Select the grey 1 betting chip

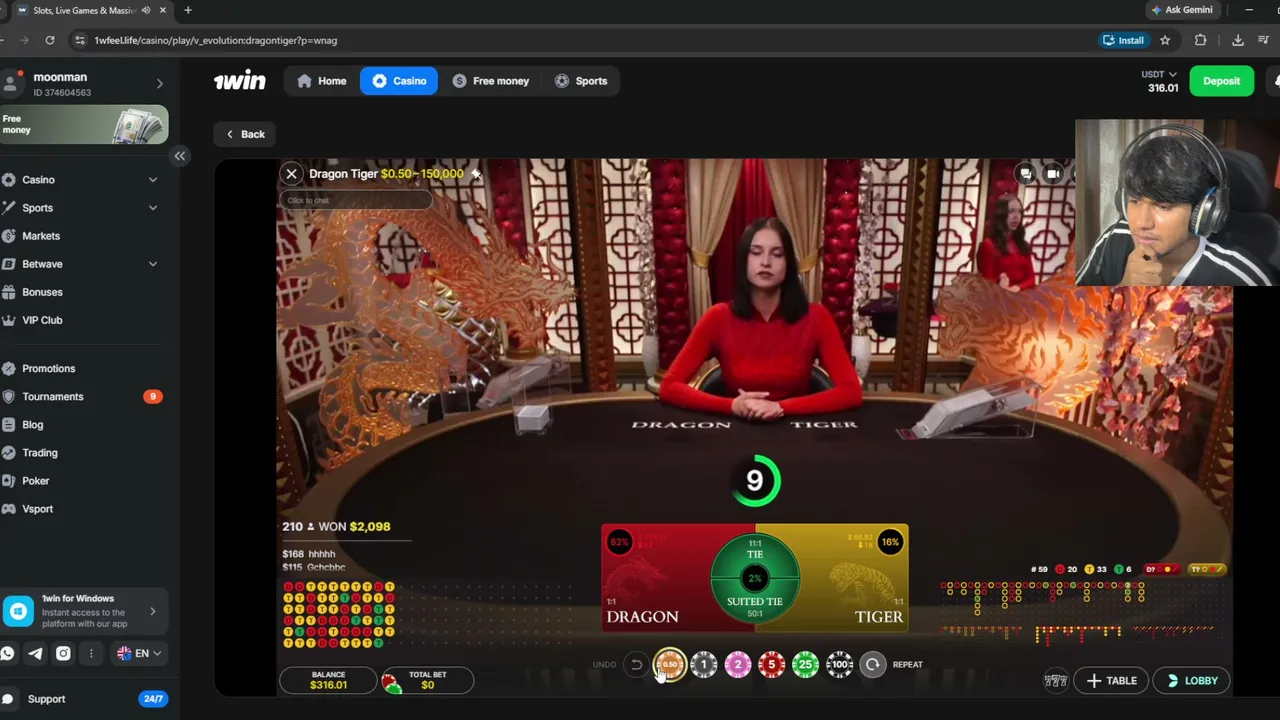pyautogui.click(x=704, y=665)
